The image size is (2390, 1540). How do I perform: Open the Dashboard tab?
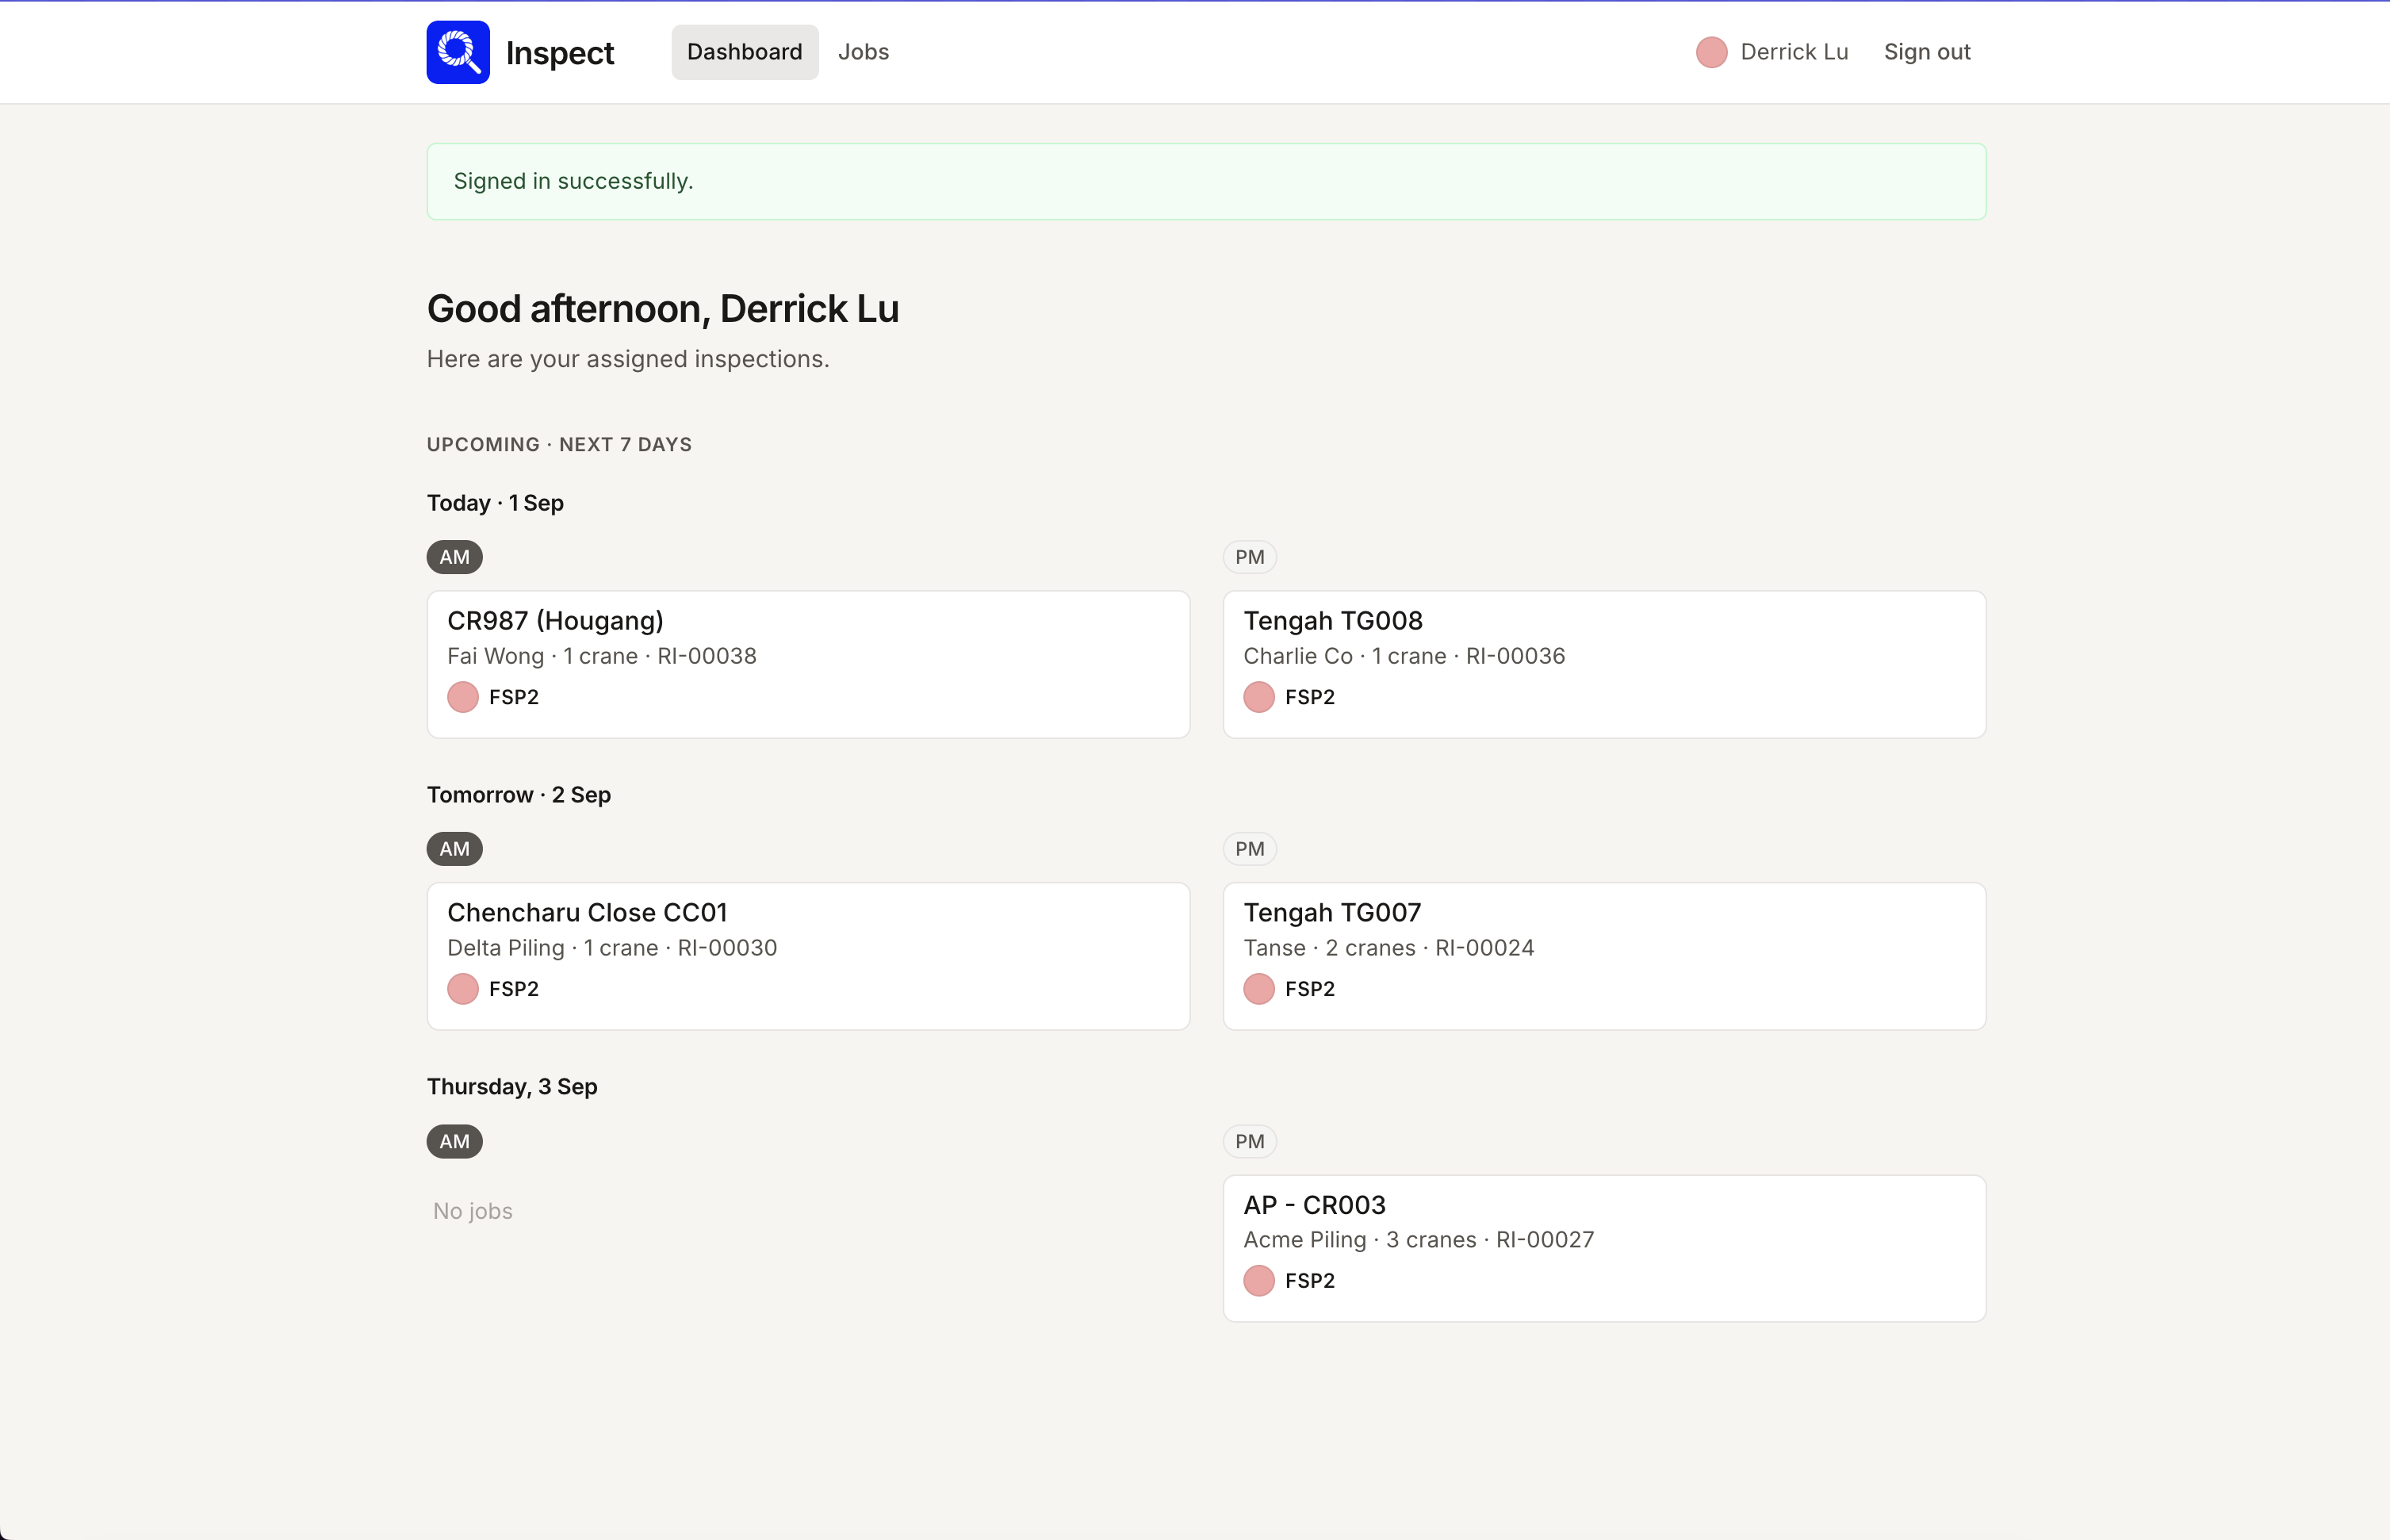745,52
